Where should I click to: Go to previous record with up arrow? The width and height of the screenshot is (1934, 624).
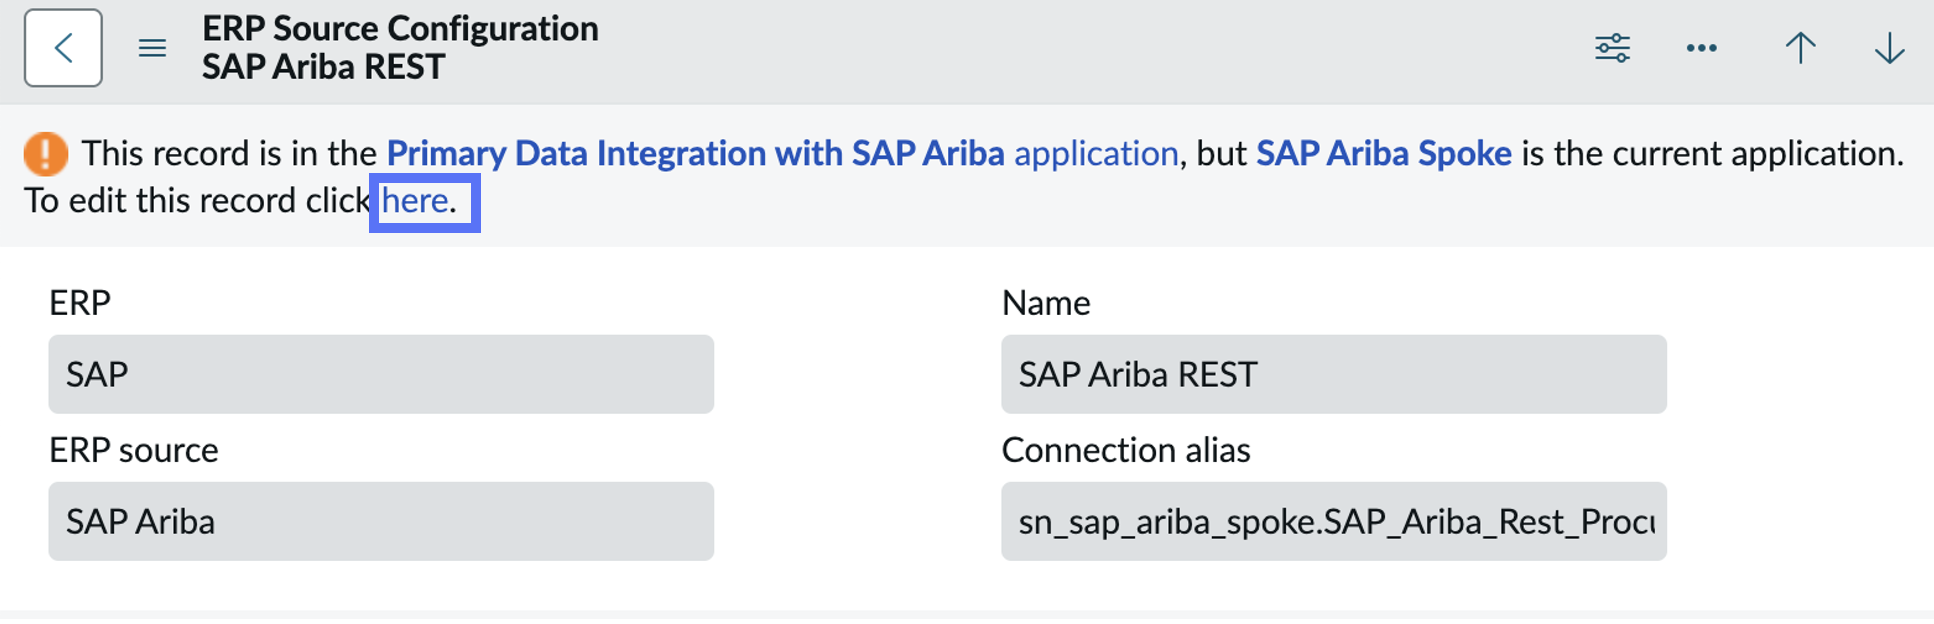click(1800, 48)
